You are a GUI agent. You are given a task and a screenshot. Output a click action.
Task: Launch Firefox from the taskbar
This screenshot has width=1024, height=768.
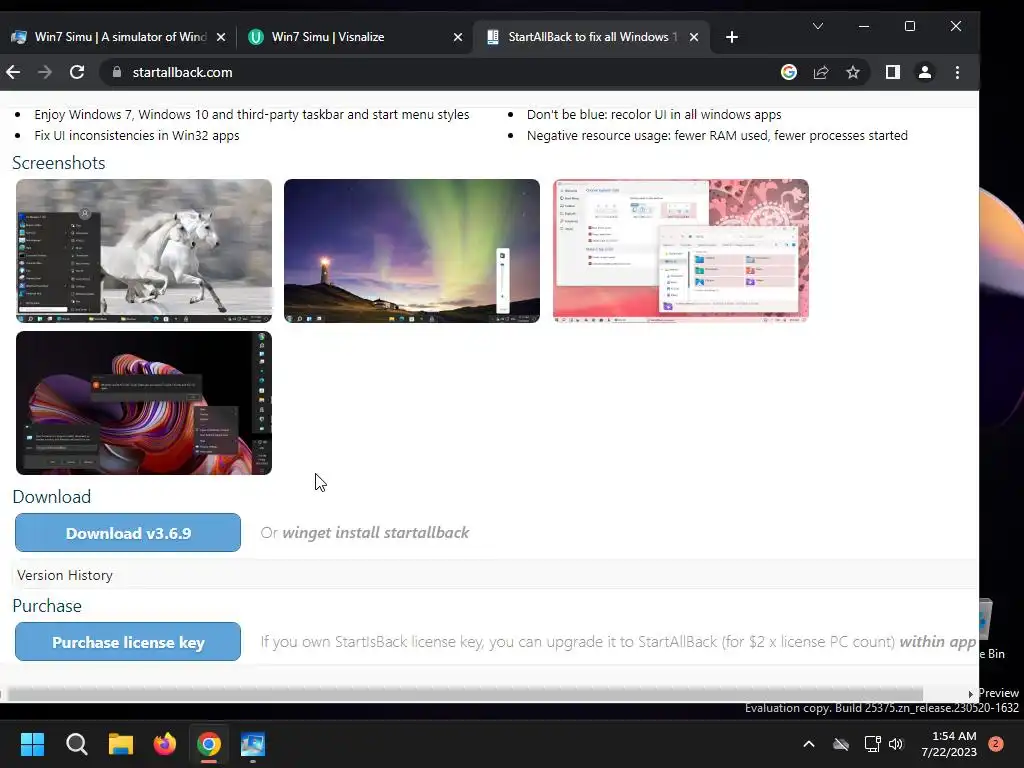pyautogui.click(x=165, y=744)
